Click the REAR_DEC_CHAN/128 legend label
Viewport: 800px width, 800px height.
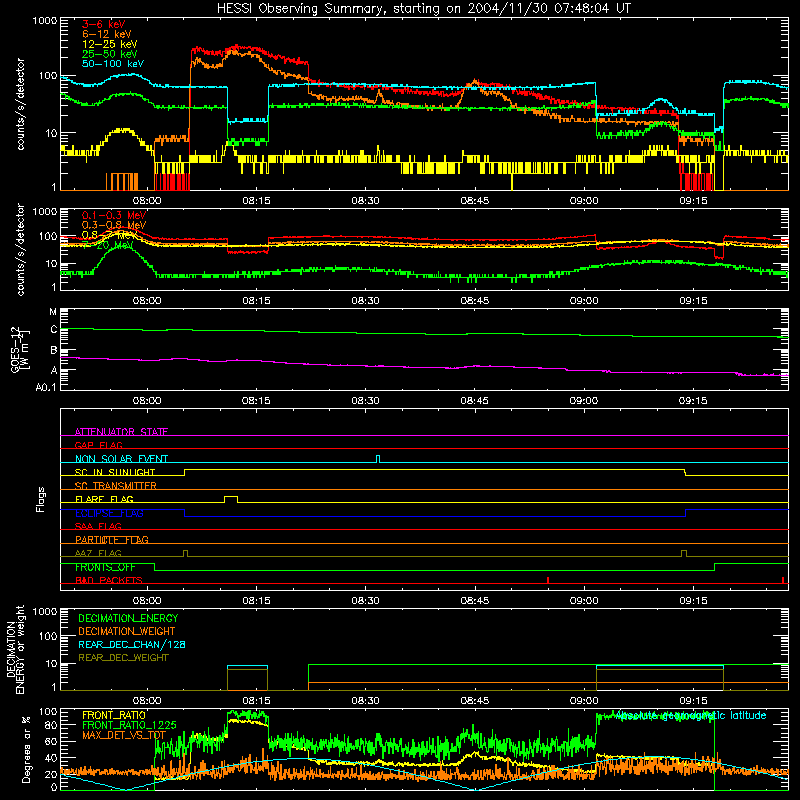tap(132, 644)
